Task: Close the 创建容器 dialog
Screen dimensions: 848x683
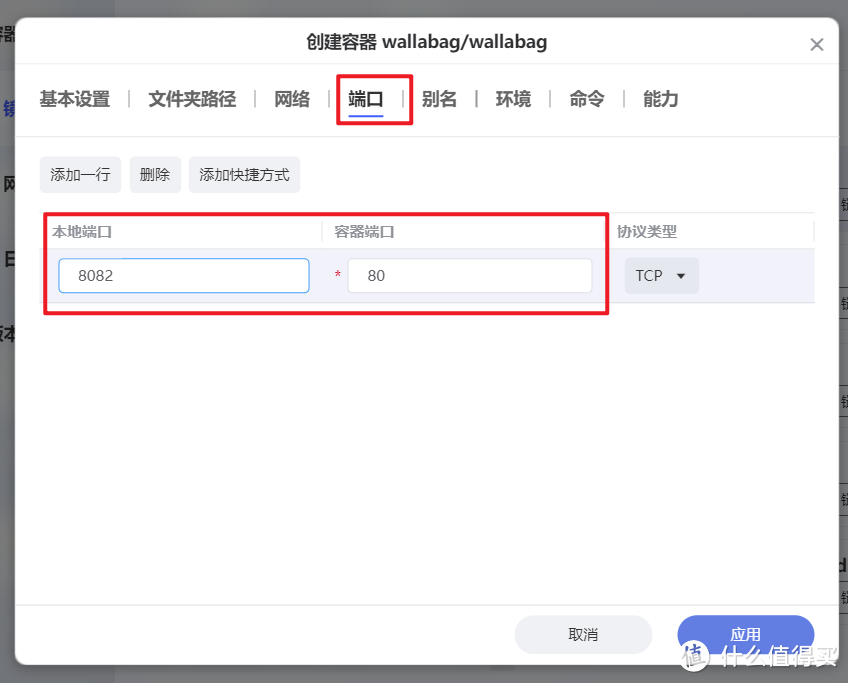Action: point(817,44)
